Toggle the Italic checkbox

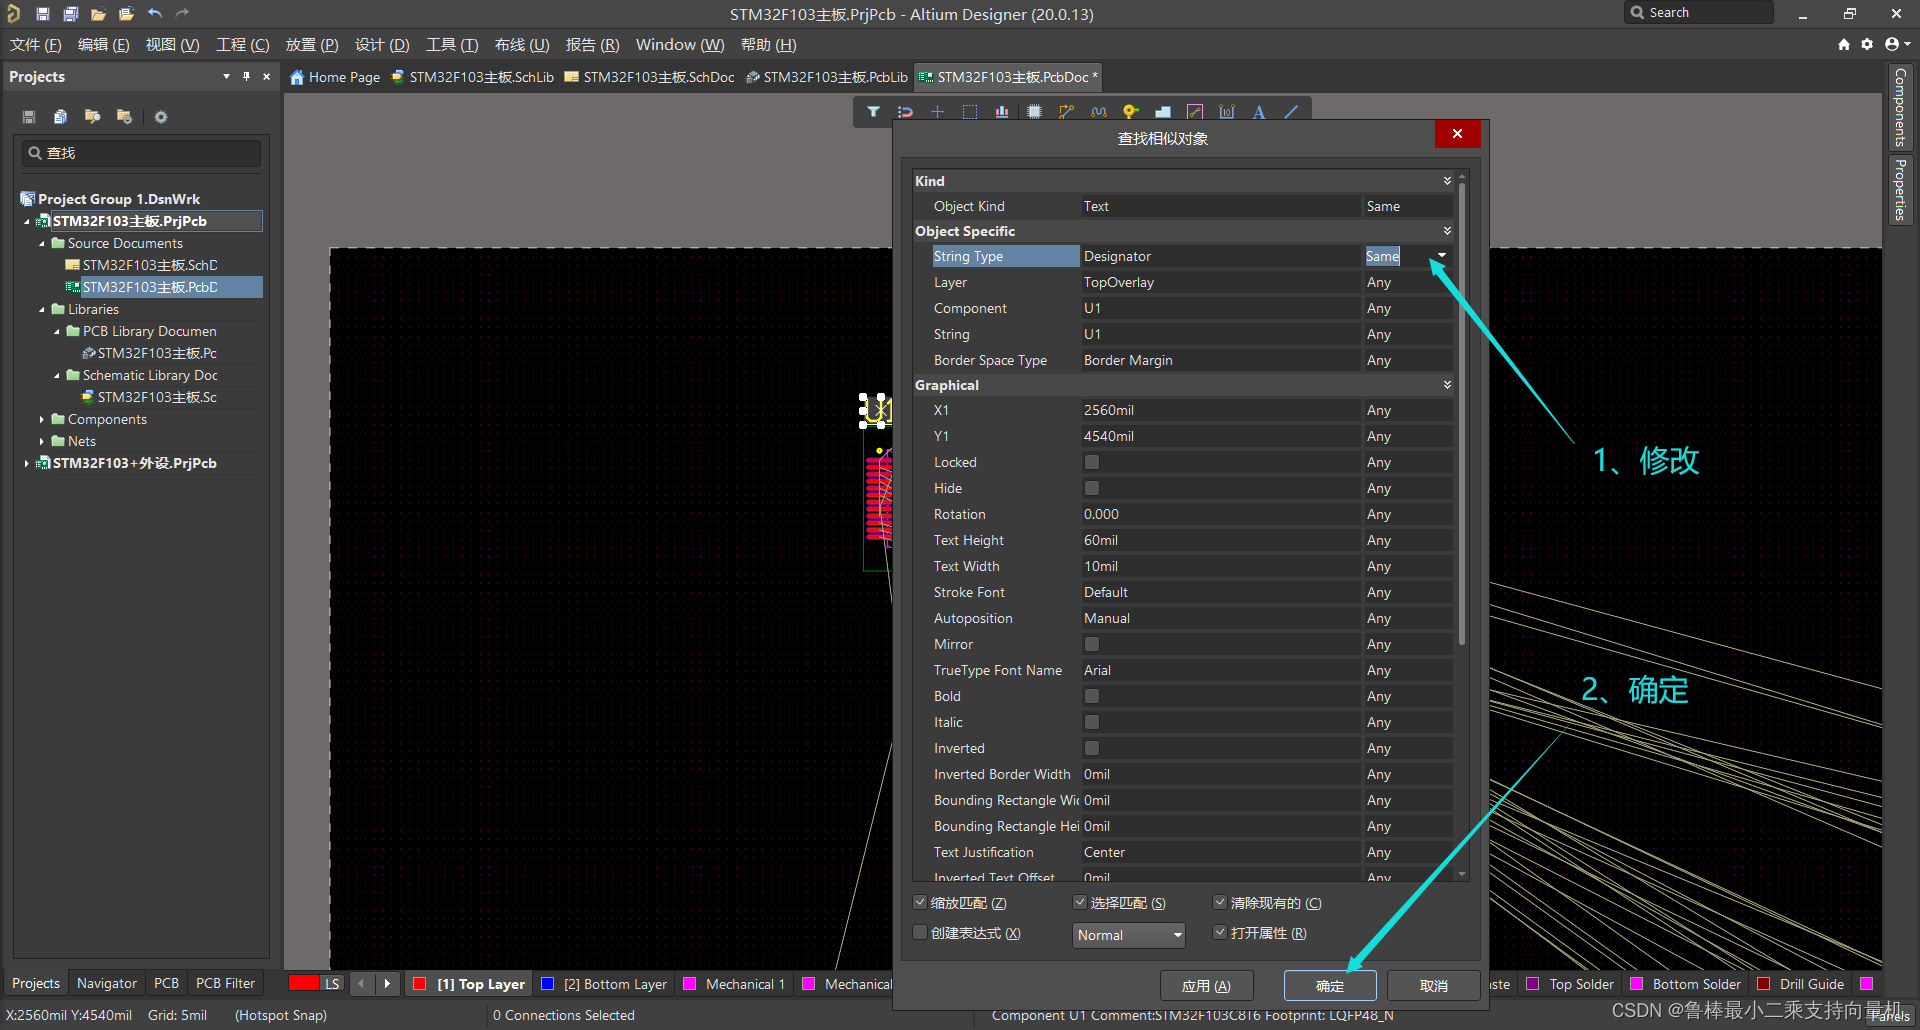[x=1092, y=722]
